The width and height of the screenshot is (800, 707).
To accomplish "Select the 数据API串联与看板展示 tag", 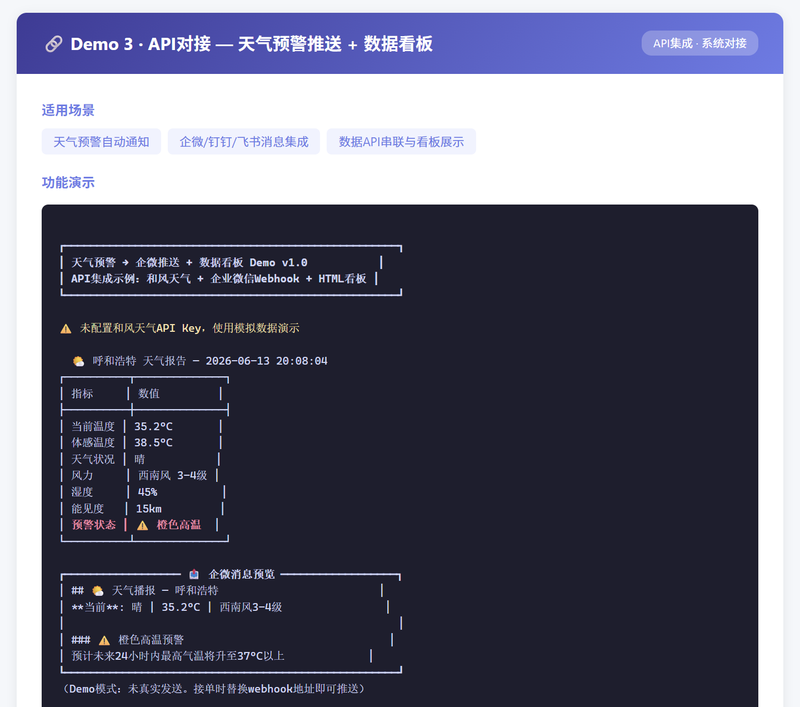I will 401,142.
